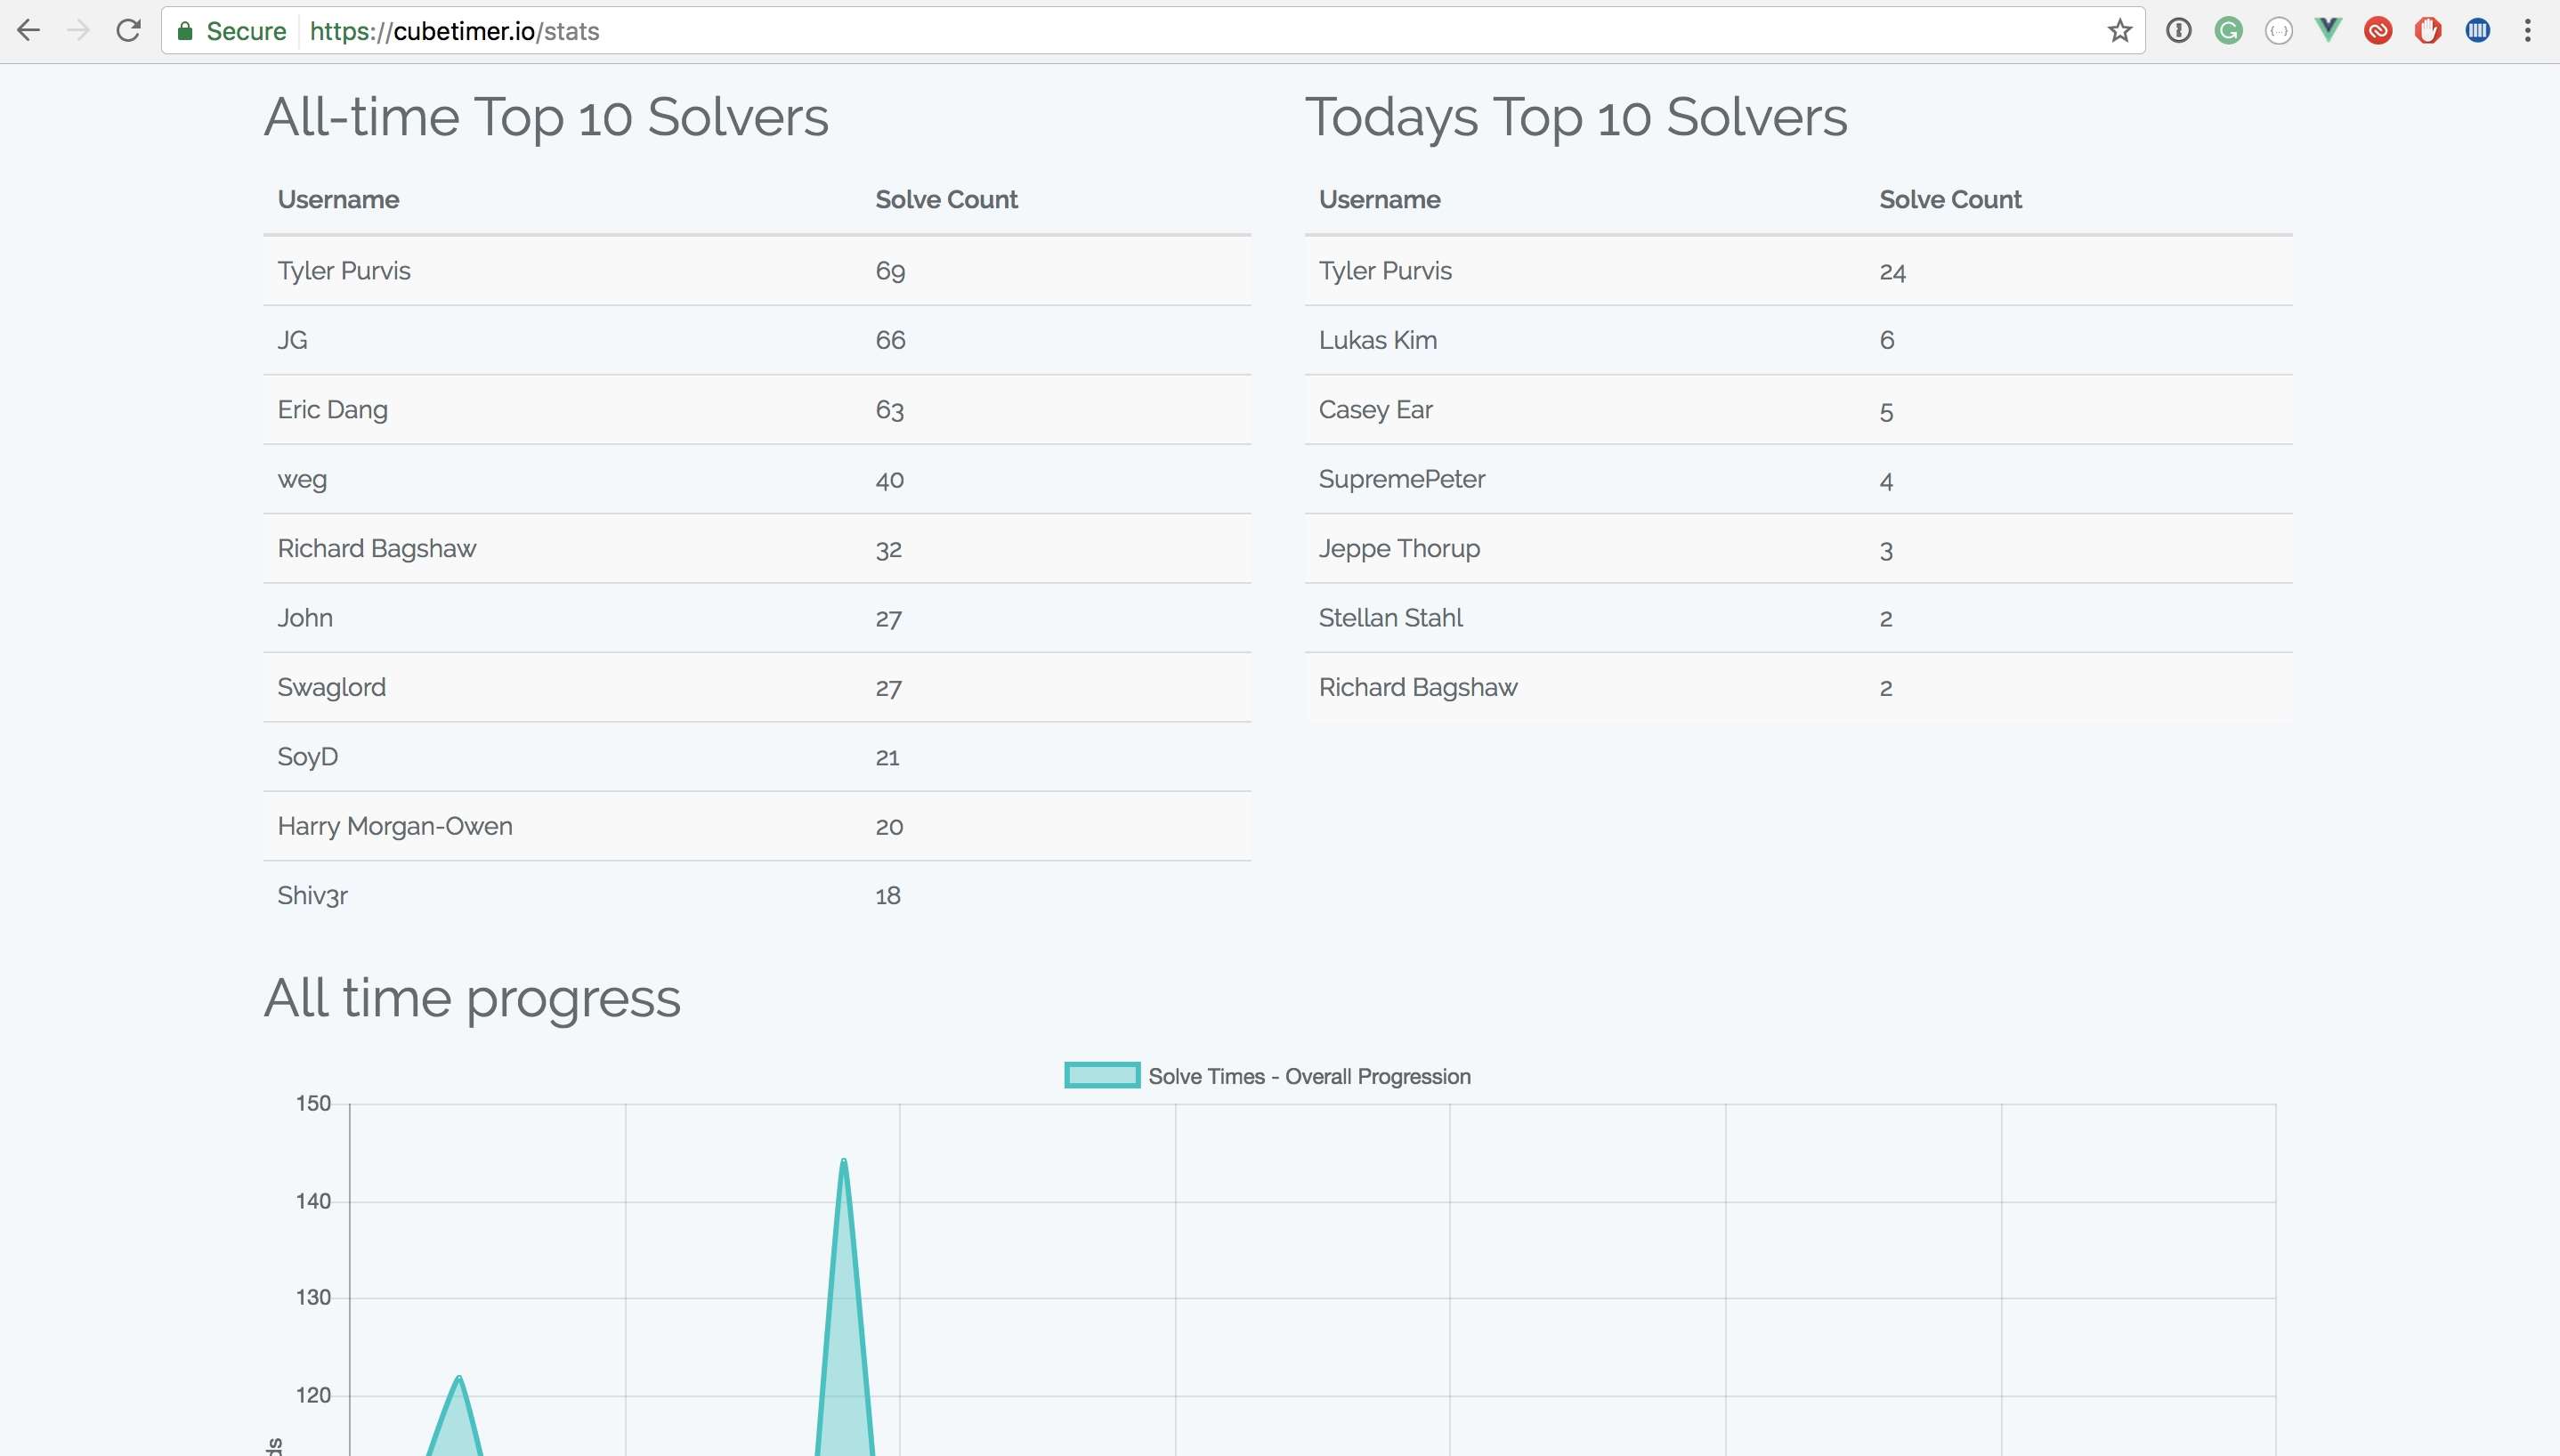
Task: Click the browser back arrow
Action: [29, 31]
